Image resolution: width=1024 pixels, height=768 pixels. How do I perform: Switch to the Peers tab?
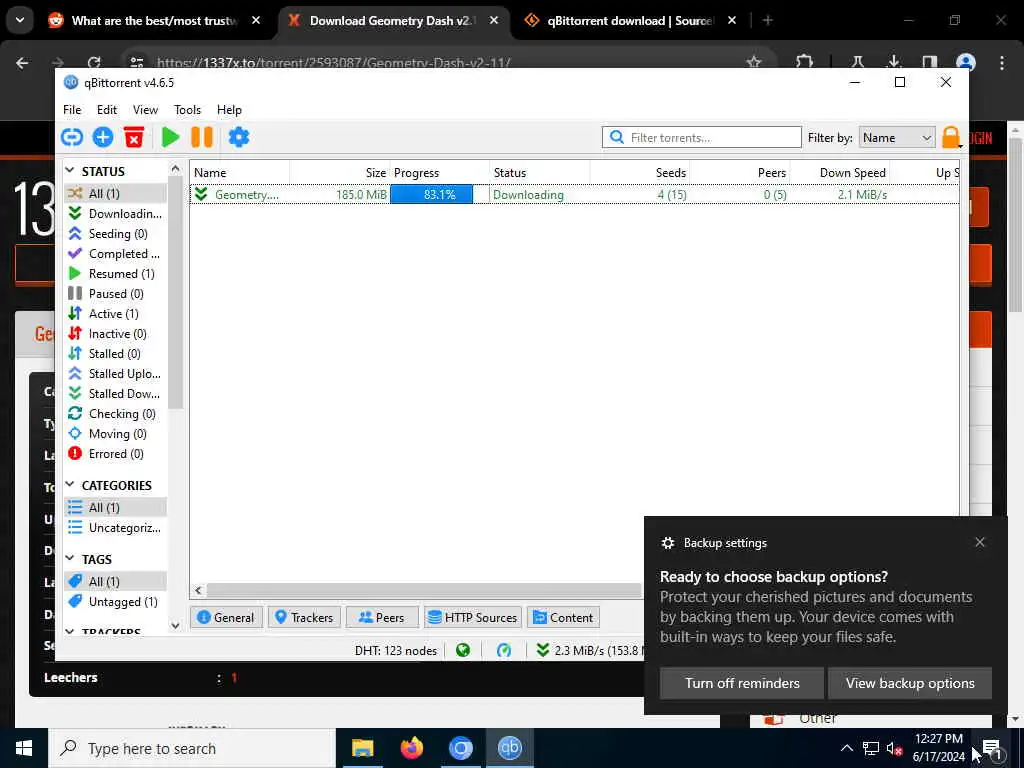click(x=382, y=617)
